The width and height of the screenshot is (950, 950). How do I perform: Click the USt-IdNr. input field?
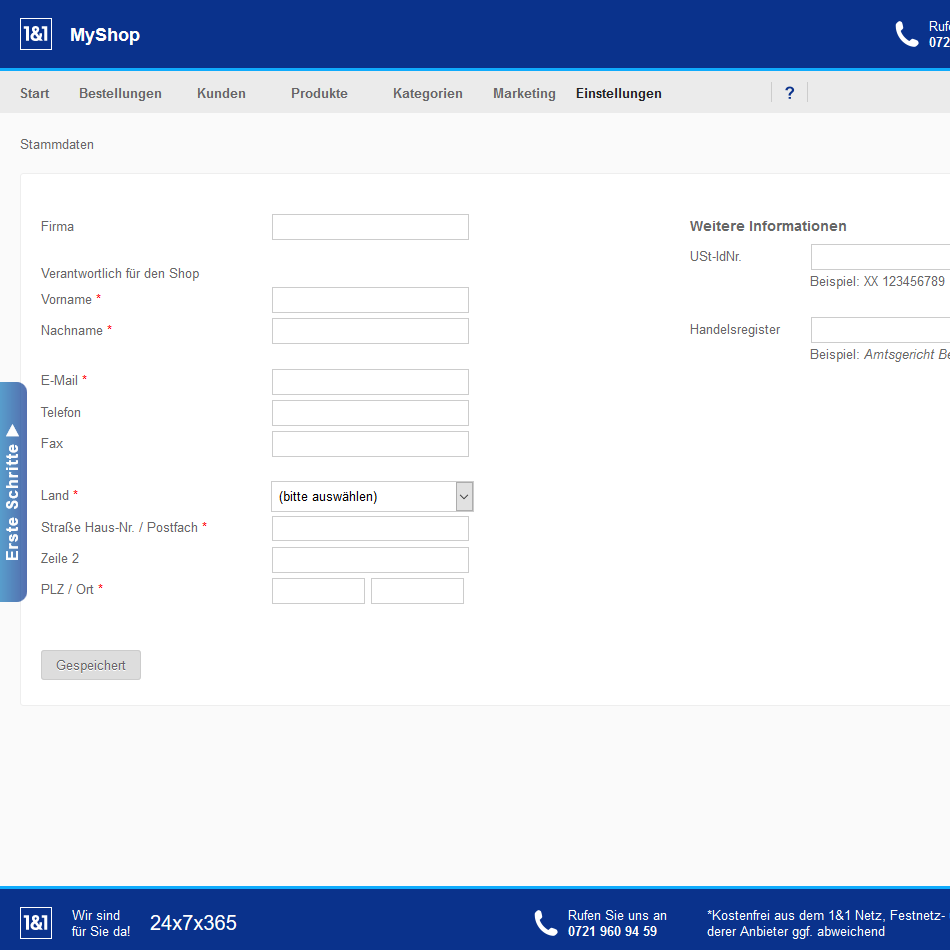pyautogui.click(x=880, y=257)
